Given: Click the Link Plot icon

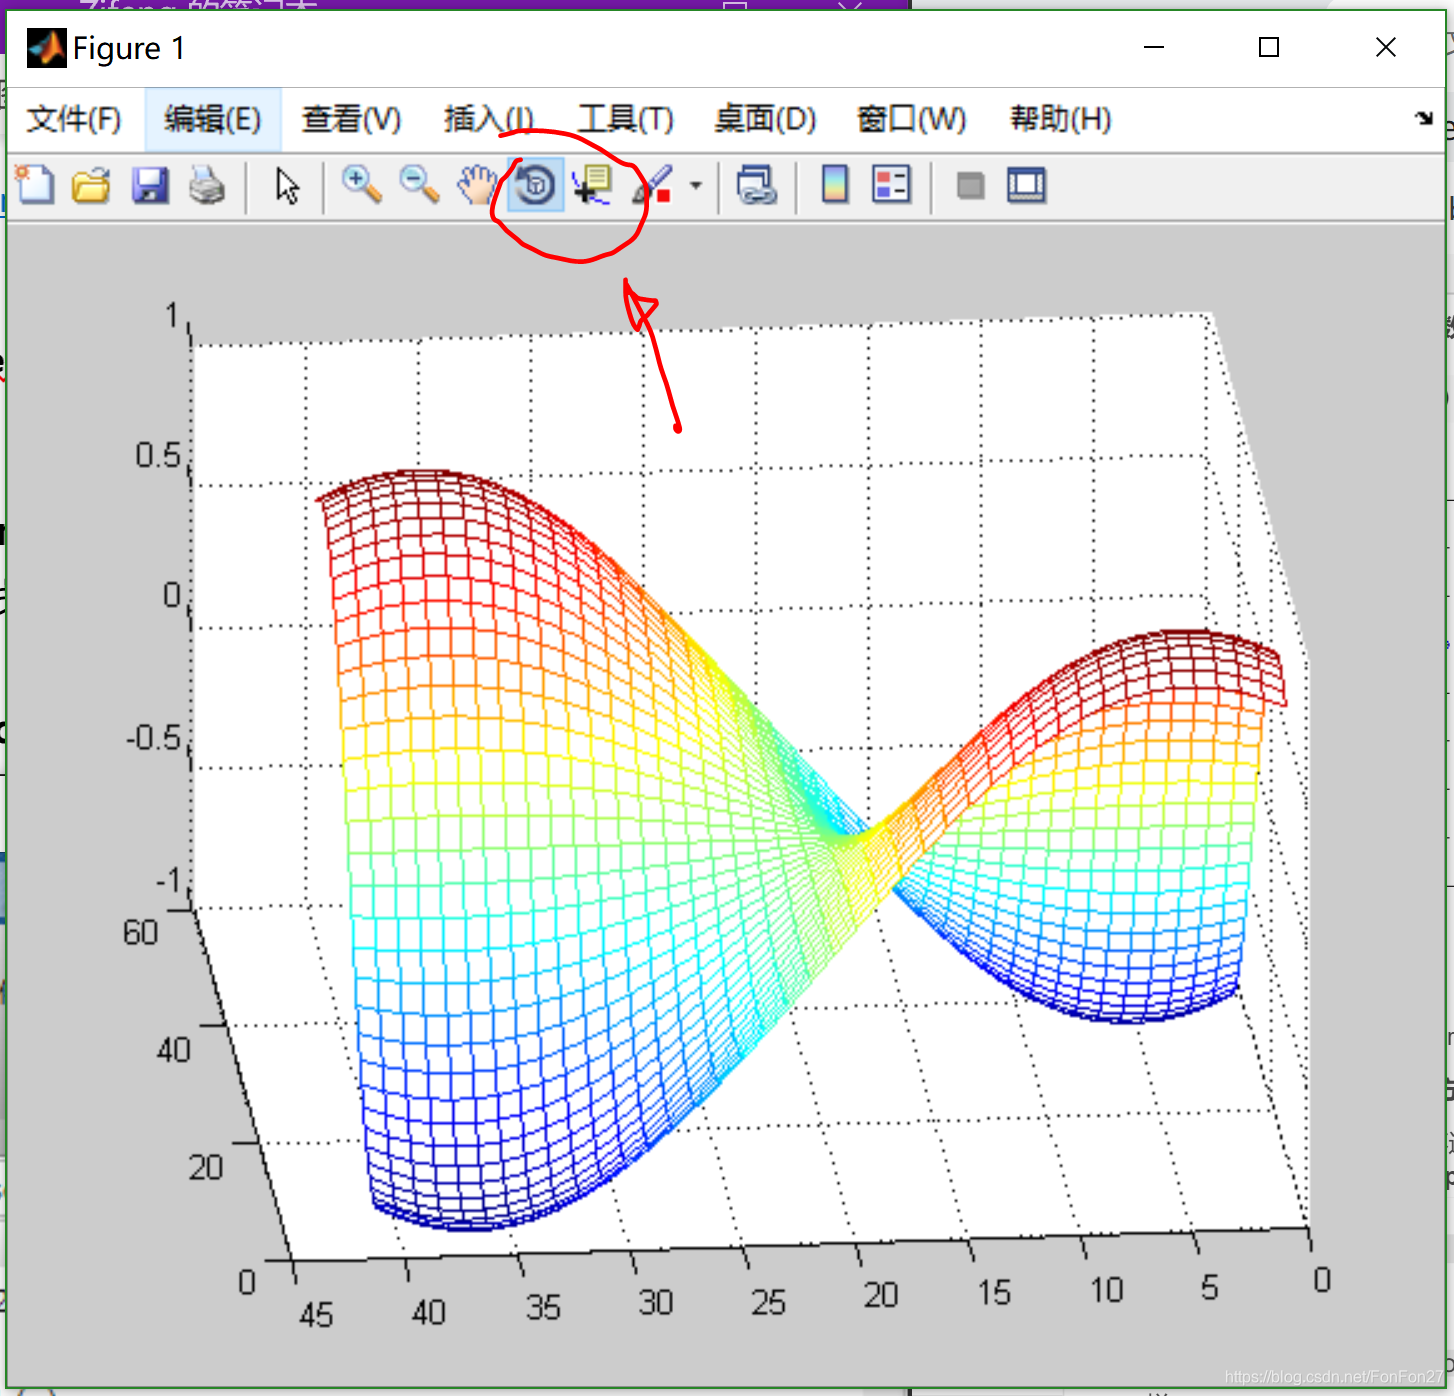Looking at the screenshot, I should tap(757, 186).
